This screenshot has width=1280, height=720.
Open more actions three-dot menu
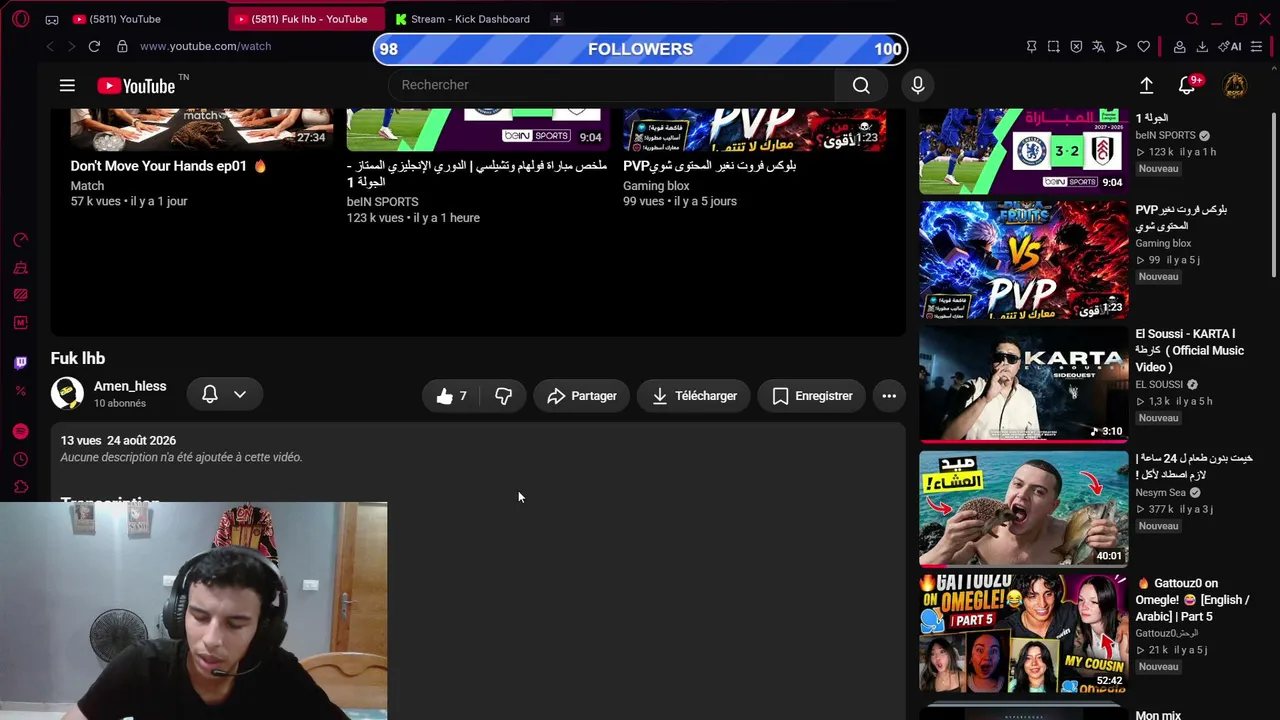889,396
